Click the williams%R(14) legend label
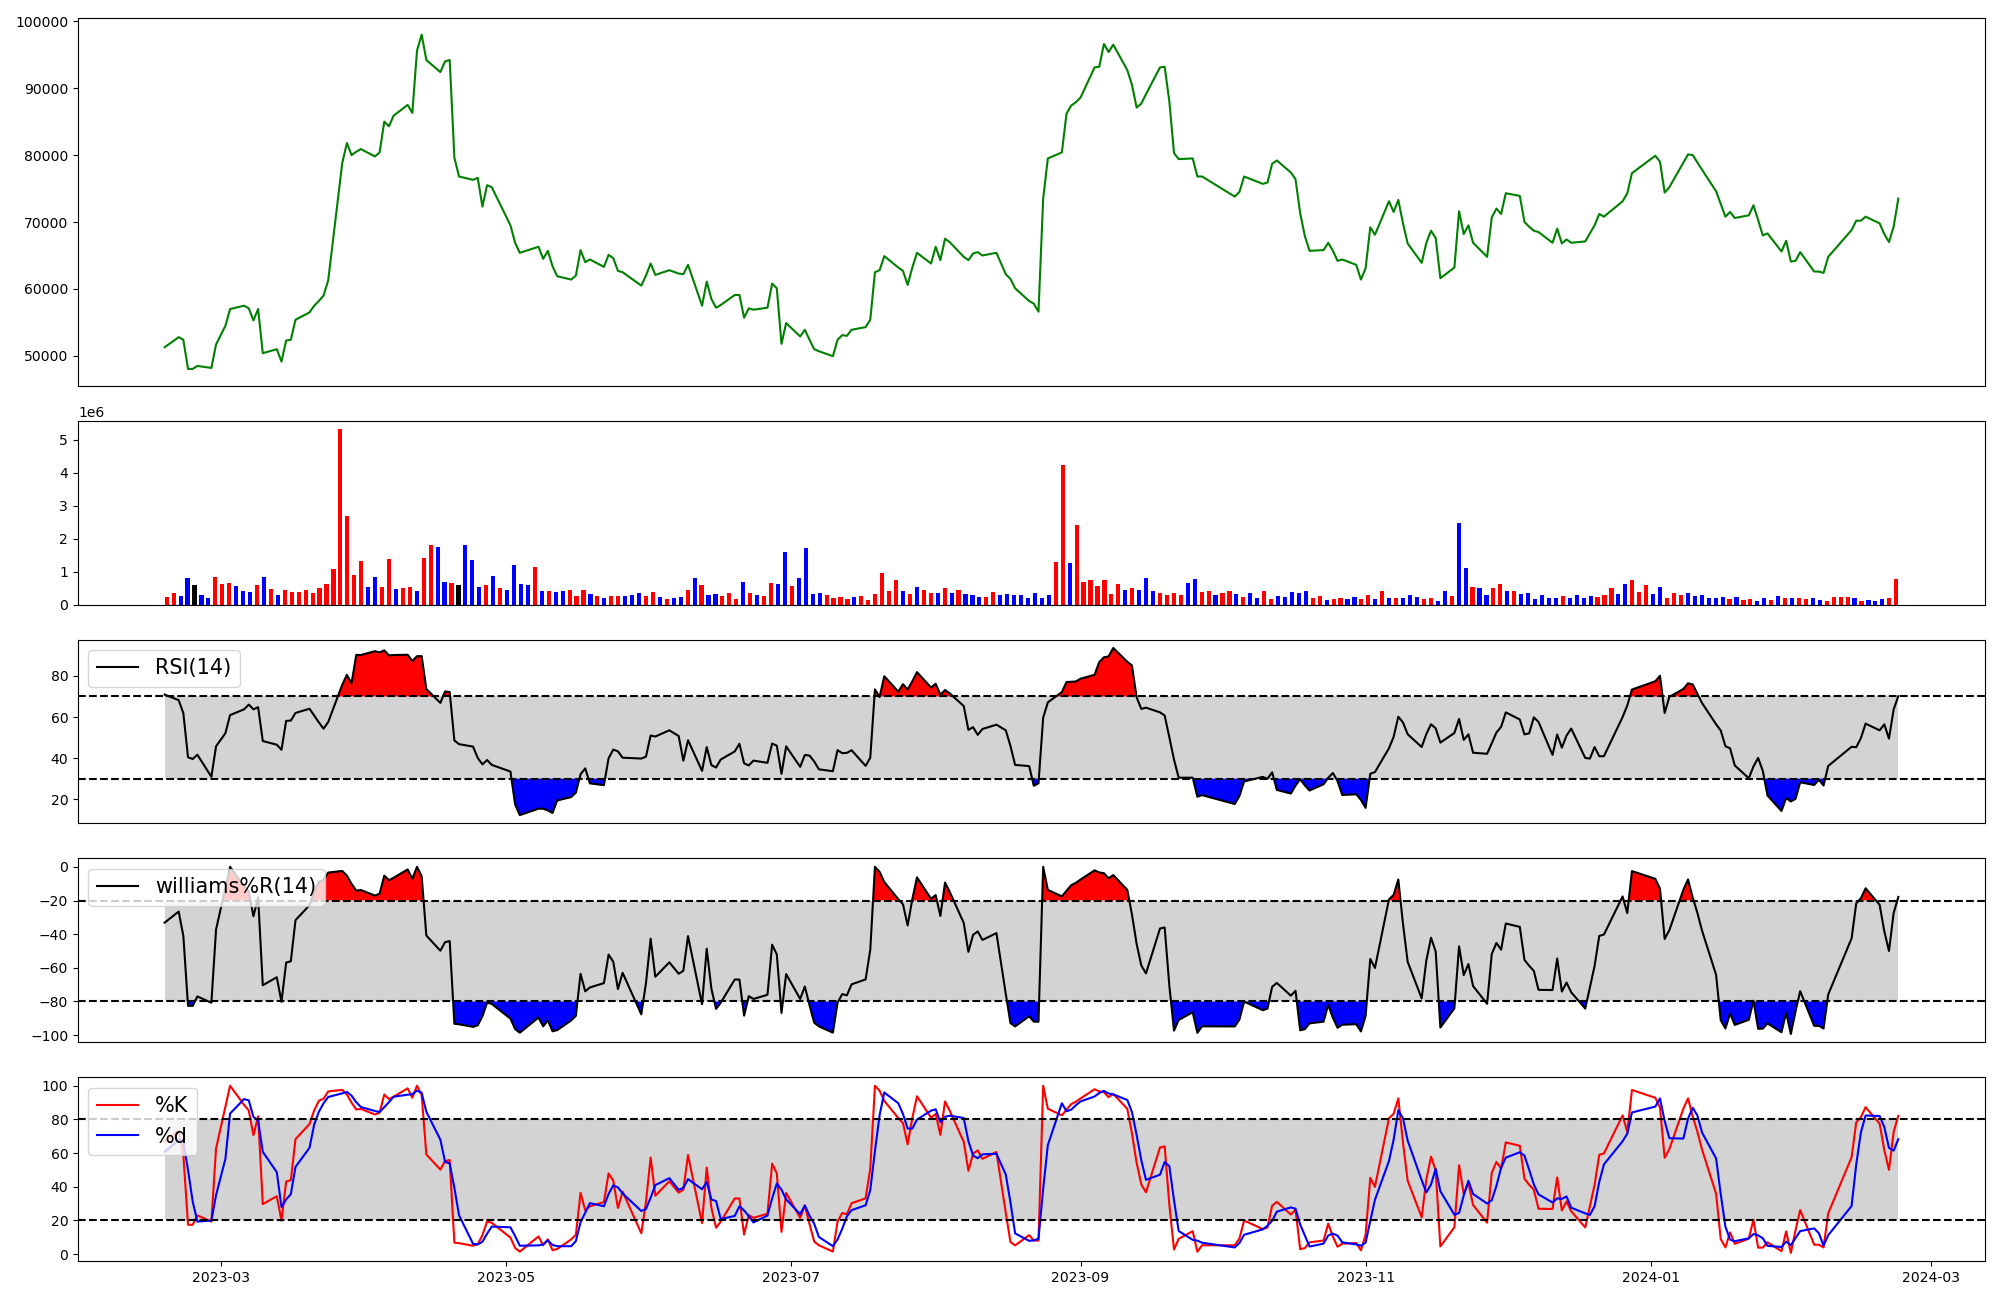 point(235,886)
